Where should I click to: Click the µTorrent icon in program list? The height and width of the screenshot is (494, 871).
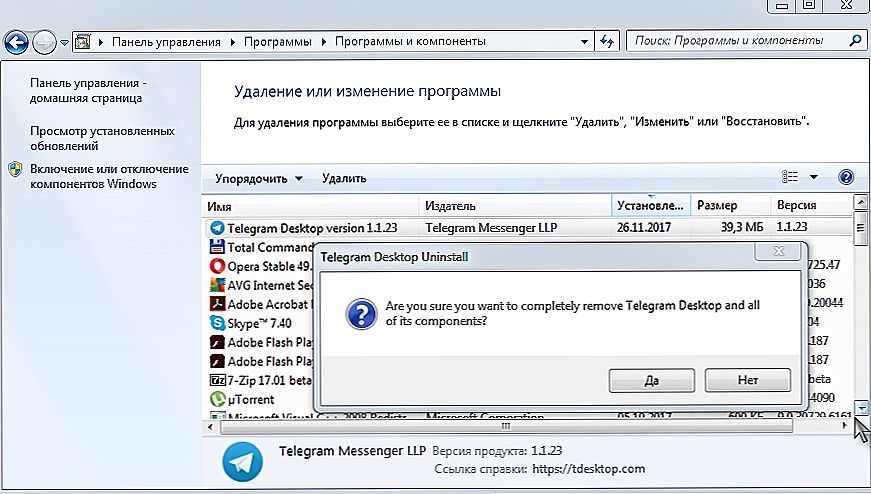[x=217, y=399]
